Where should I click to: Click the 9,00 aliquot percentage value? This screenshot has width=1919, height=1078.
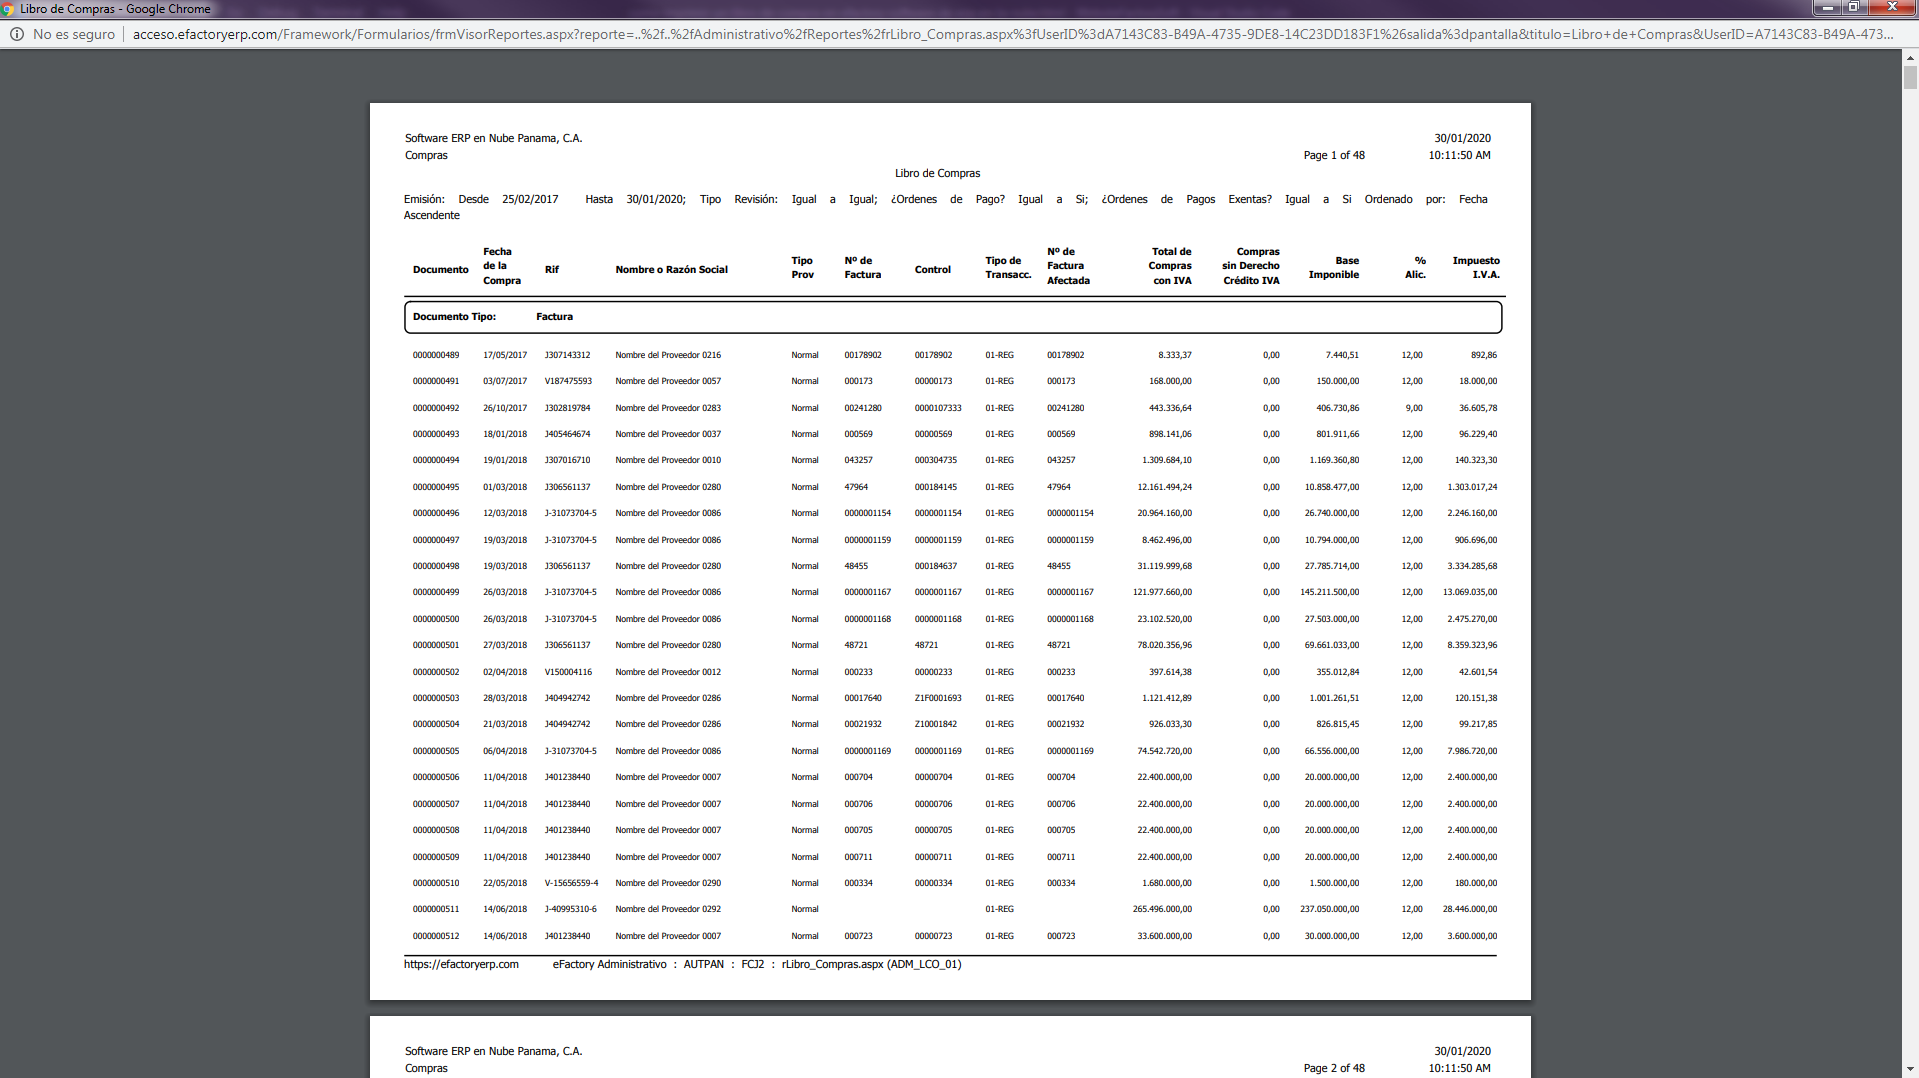coord(1414,408)
